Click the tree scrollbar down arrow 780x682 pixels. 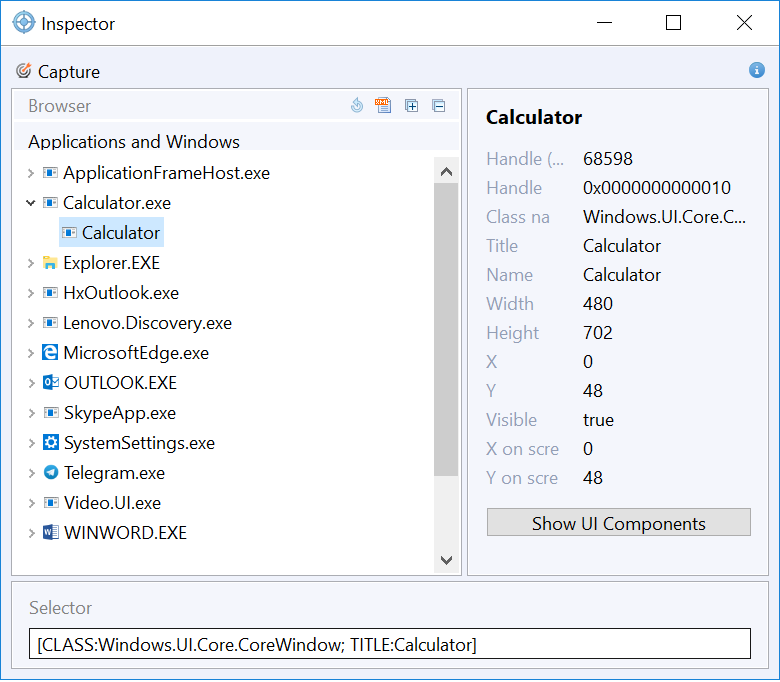pos(446,560)
